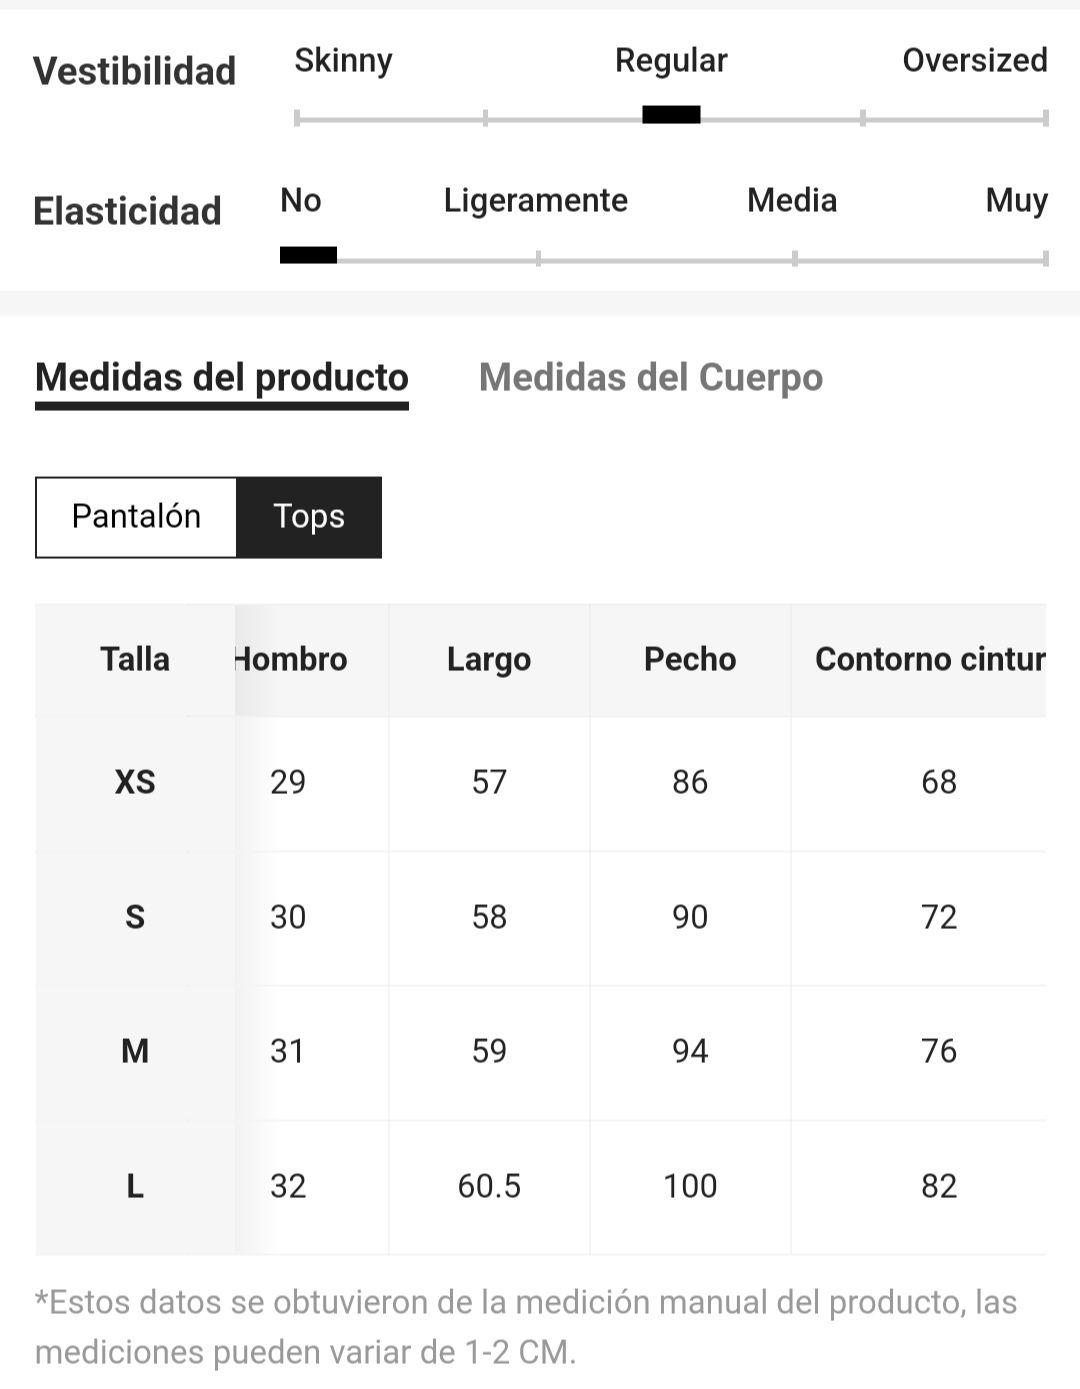Switch to Medidas del Cuerpo tab
Viewport: 1080px width, 1389px height.
point(650,378)
